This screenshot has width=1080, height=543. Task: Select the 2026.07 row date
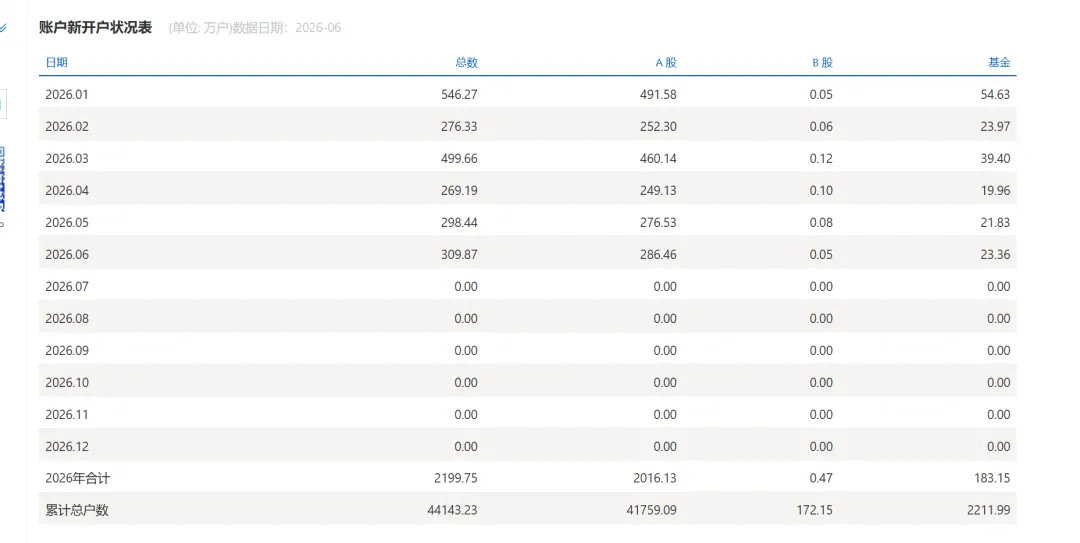tap(67, 287)
